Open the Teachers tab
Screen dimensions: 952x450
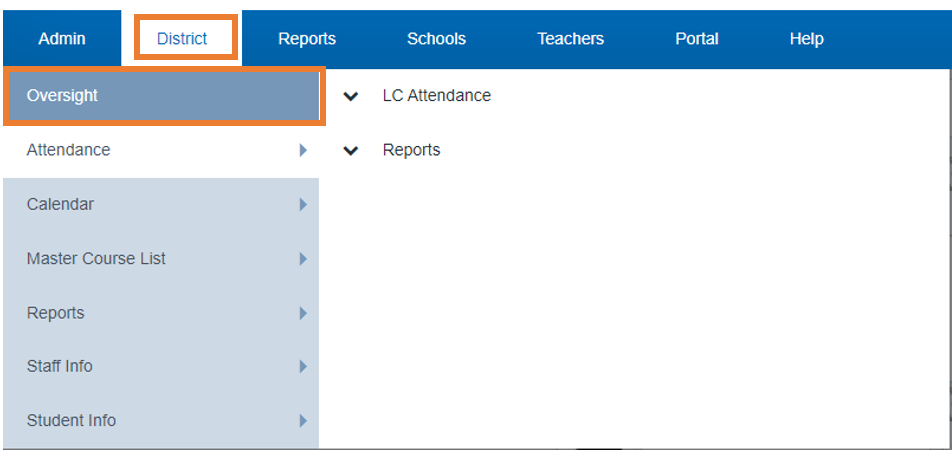click(x=570, y=39)
